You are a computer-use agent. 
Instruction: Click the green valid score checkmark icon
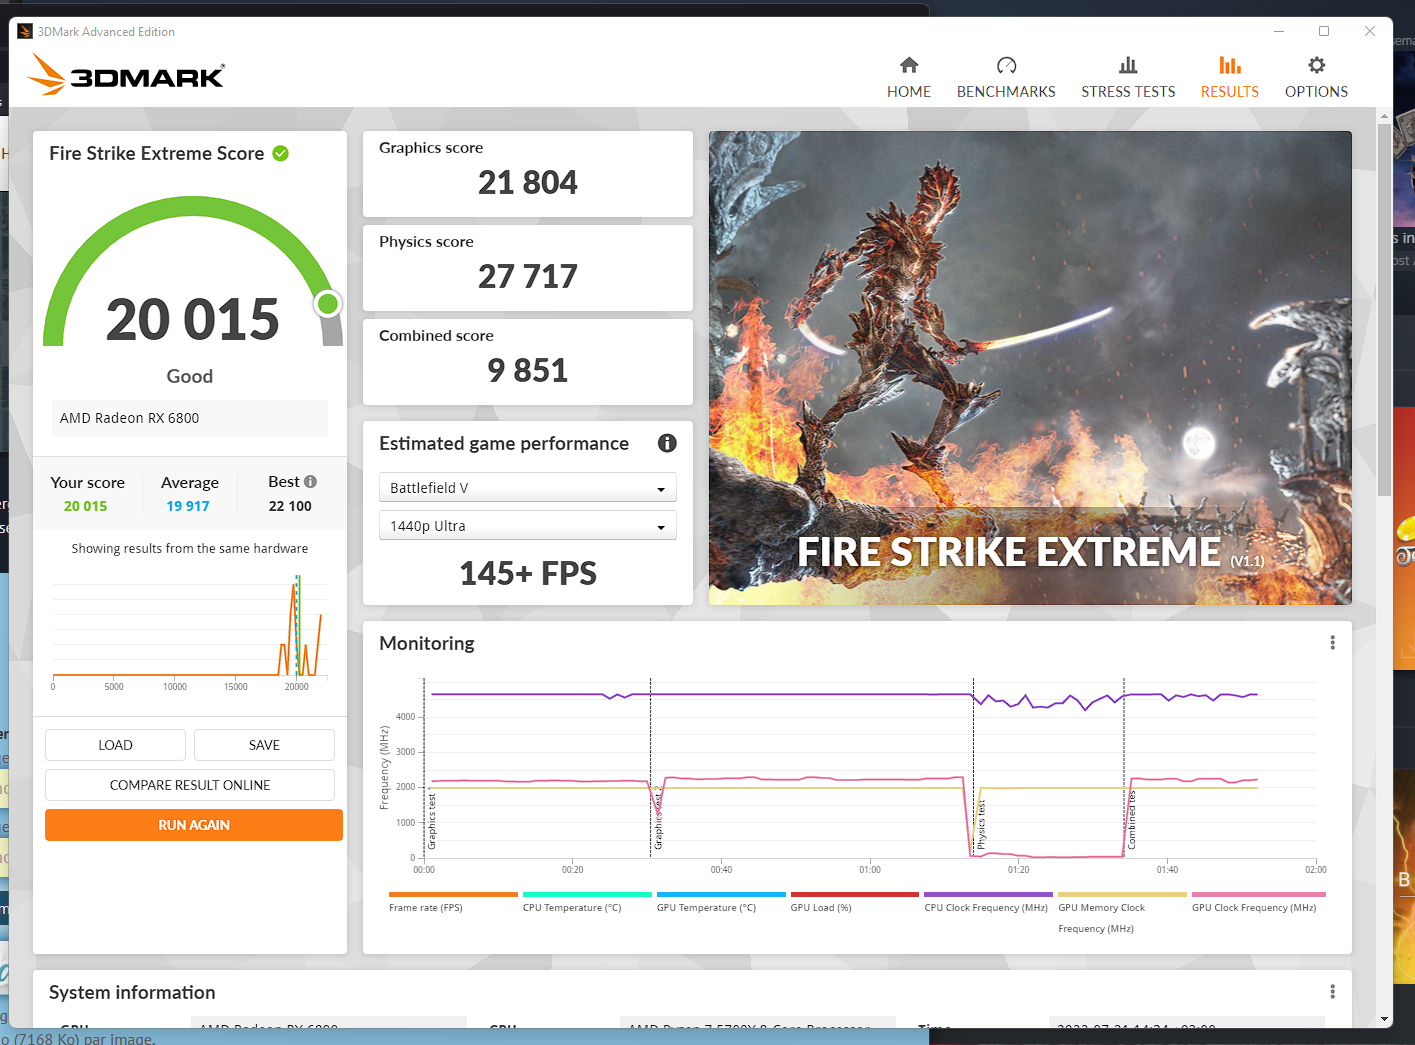click(x=281, y=153)
